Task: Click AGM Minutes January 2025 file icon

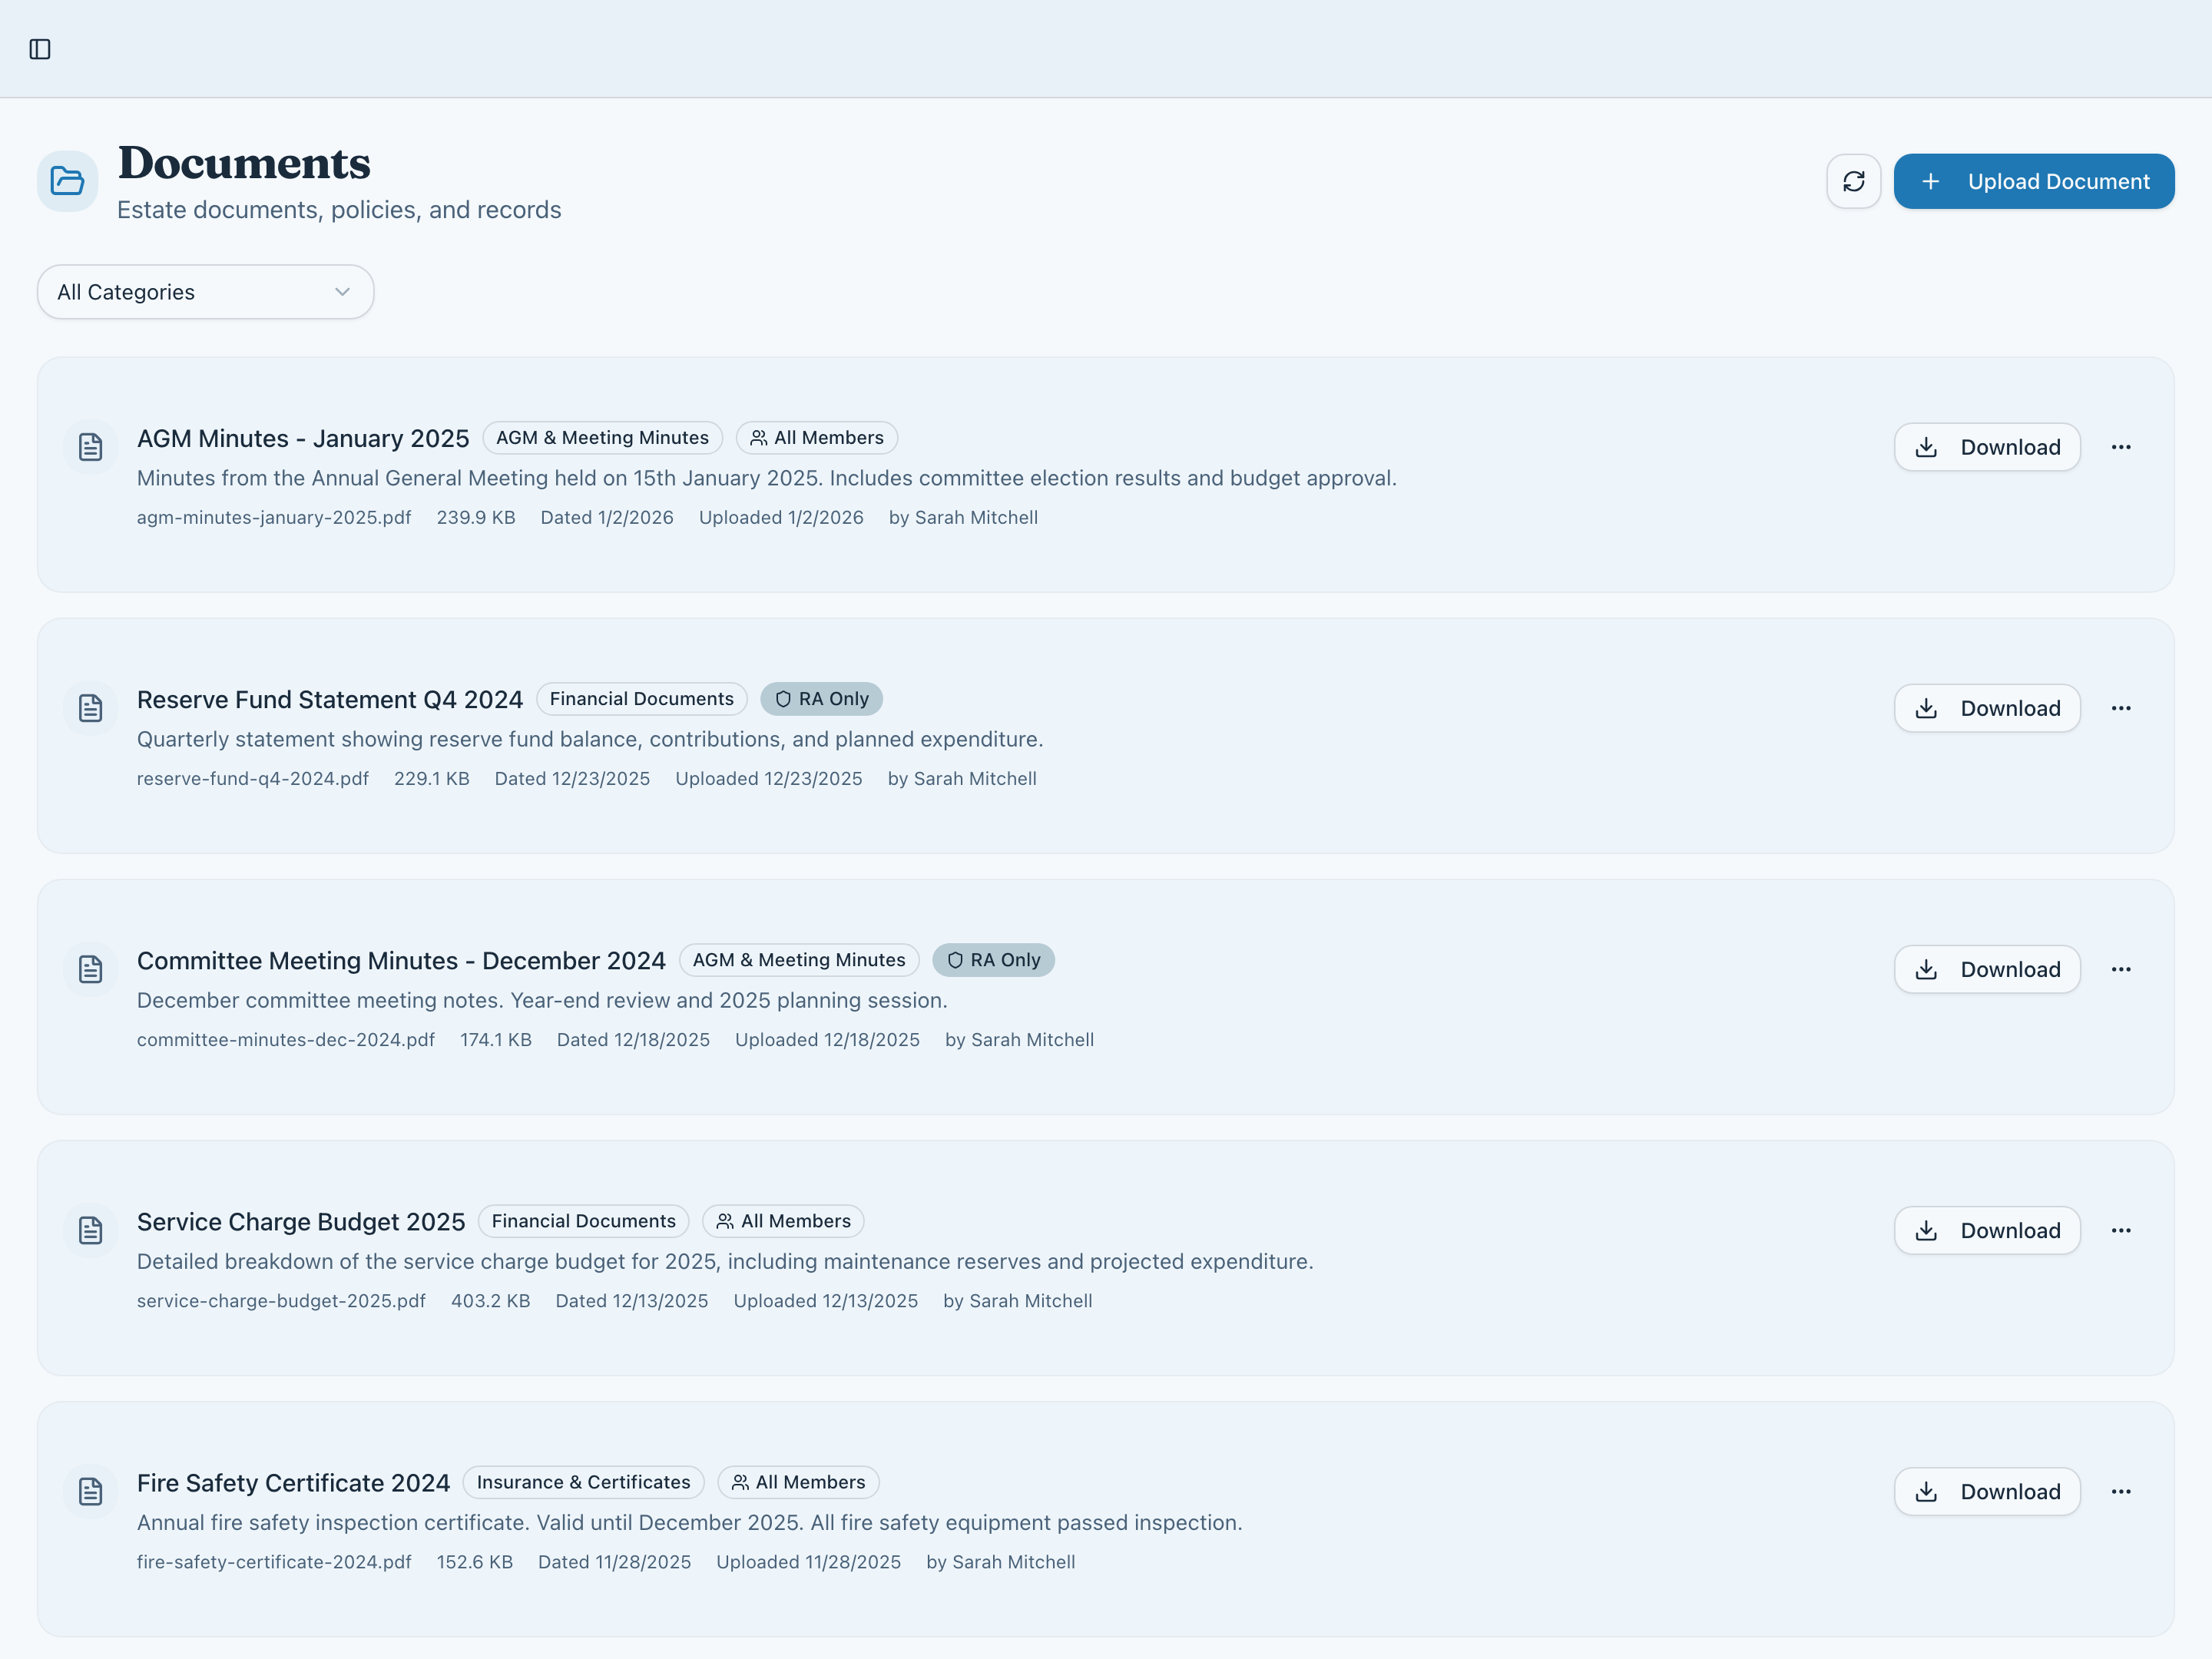Action: click(x=91, y=447)
